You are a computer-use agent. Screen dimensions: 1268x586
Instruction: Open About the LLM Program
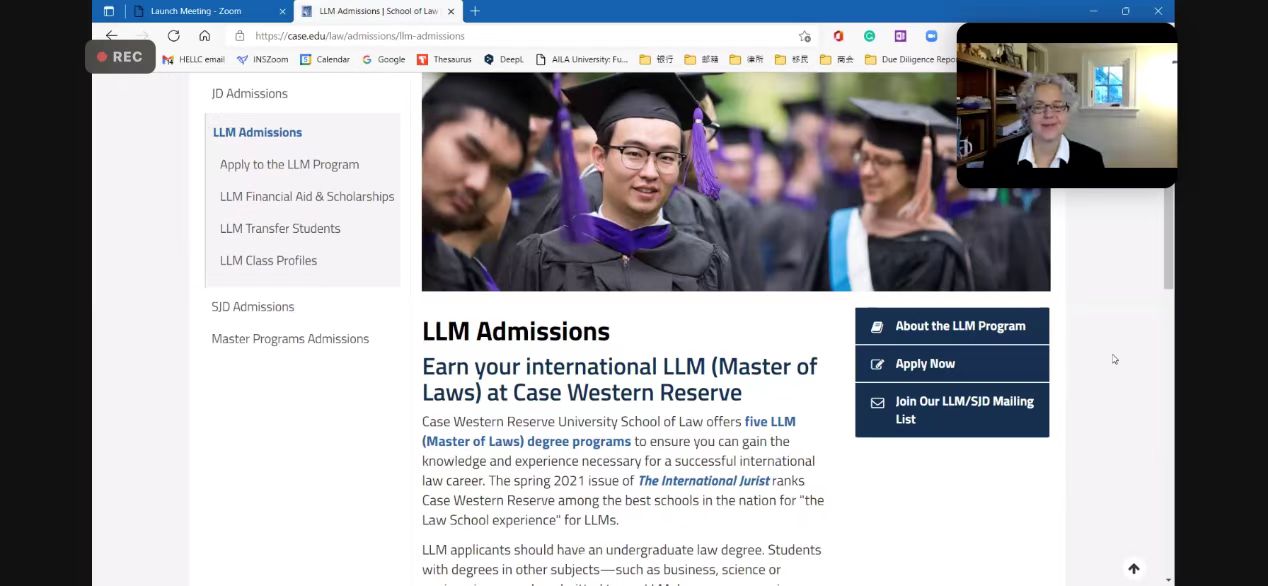click(x=951, y=326)
